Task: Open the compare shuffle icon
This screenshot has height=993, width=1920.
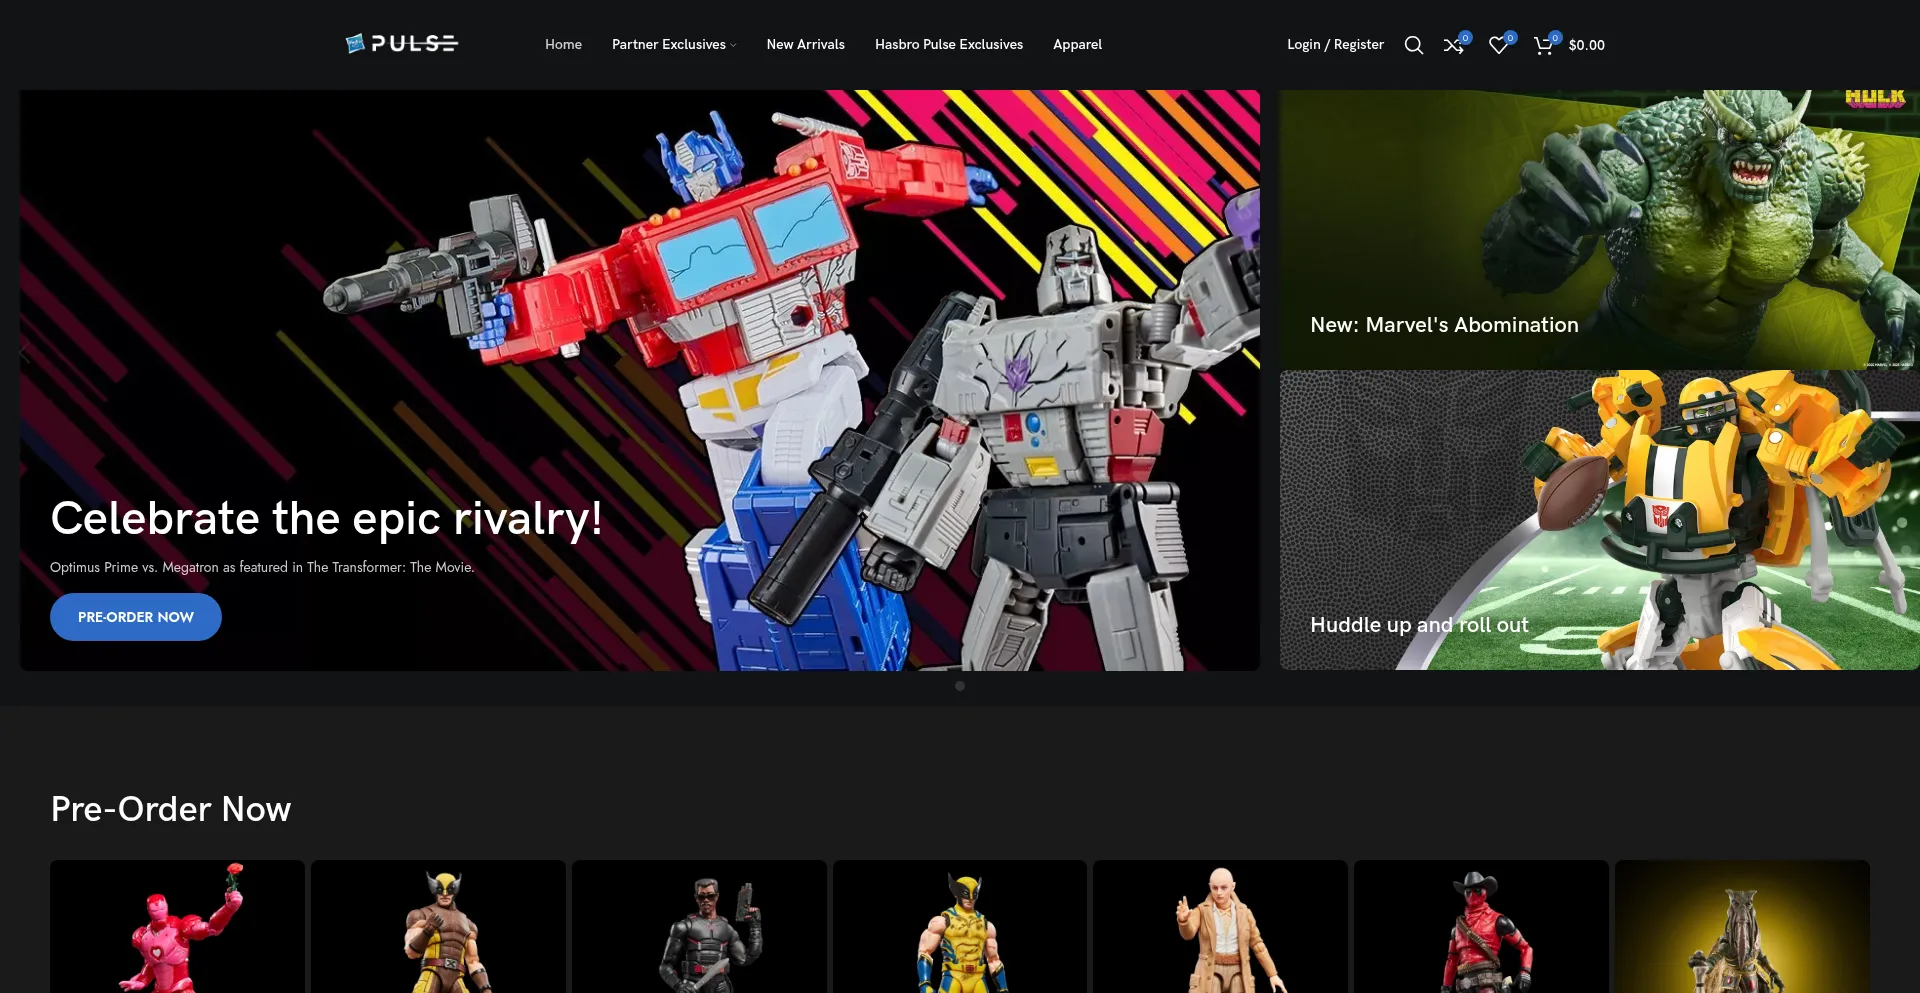Action: (1453, 45)
